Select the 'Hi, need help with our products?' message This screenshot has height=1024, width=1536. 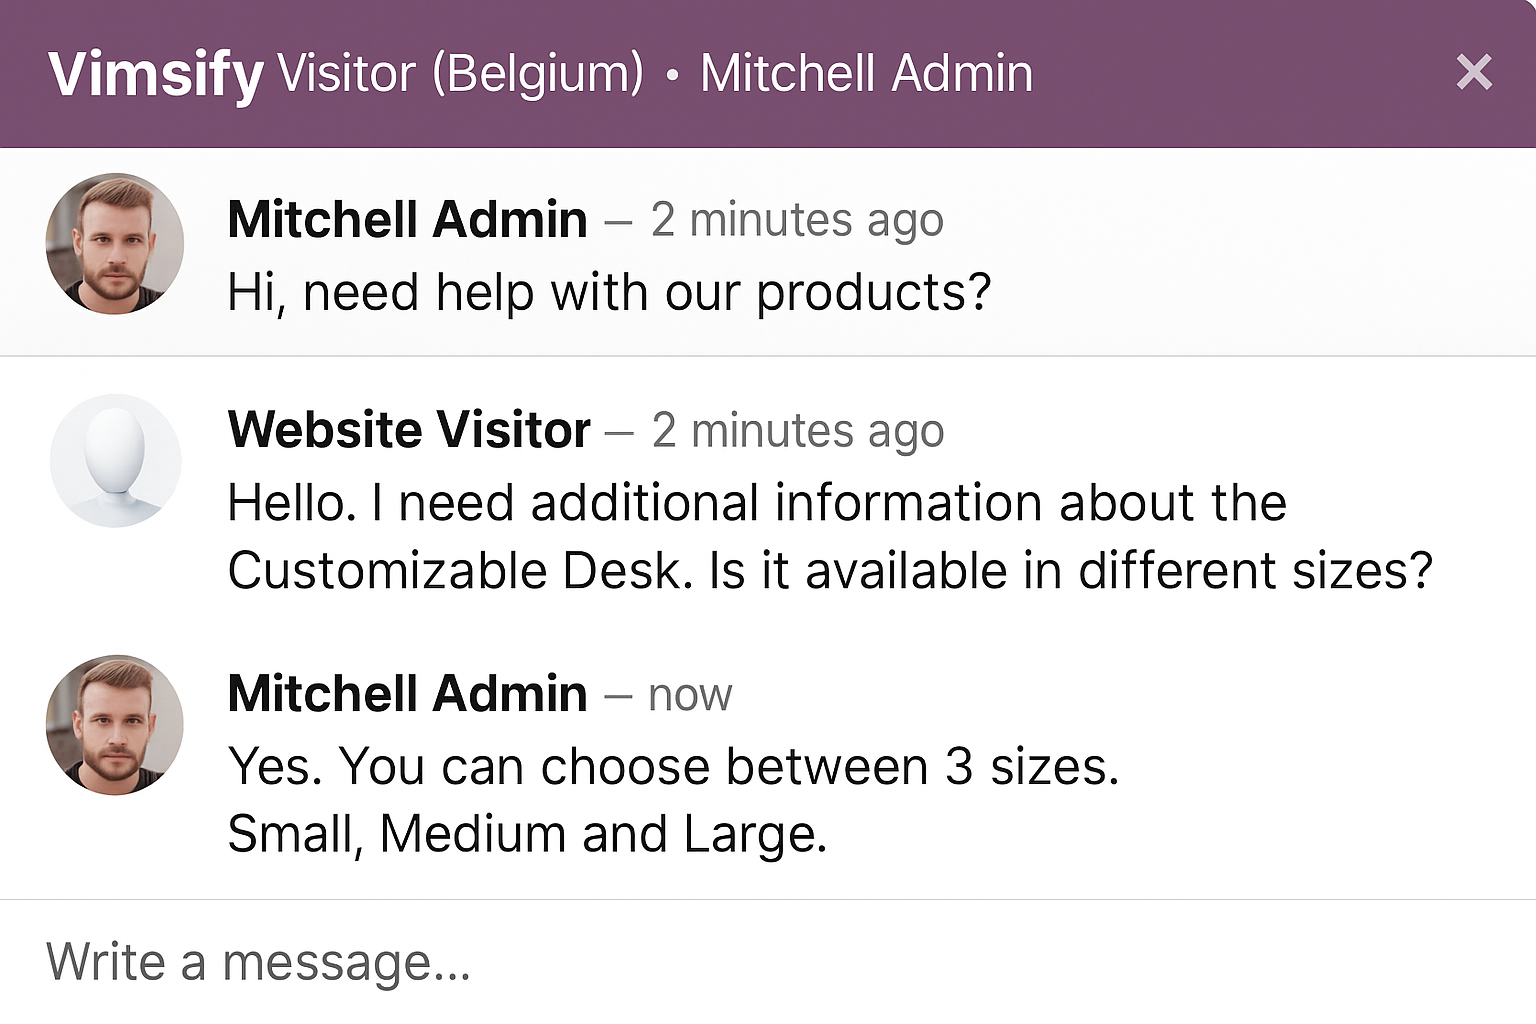tap(609, 292)
